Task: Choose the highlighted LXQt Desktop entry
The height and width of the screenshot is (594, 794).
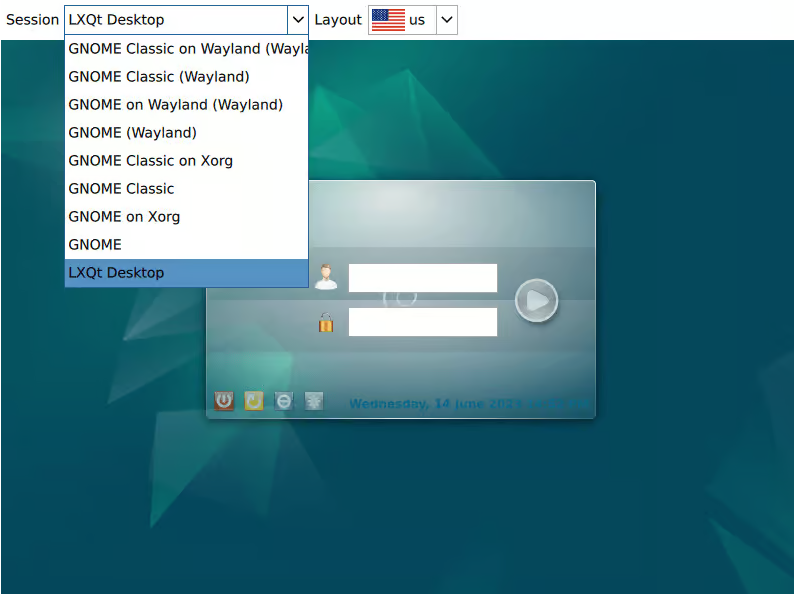Action: [x=186, y=273]
